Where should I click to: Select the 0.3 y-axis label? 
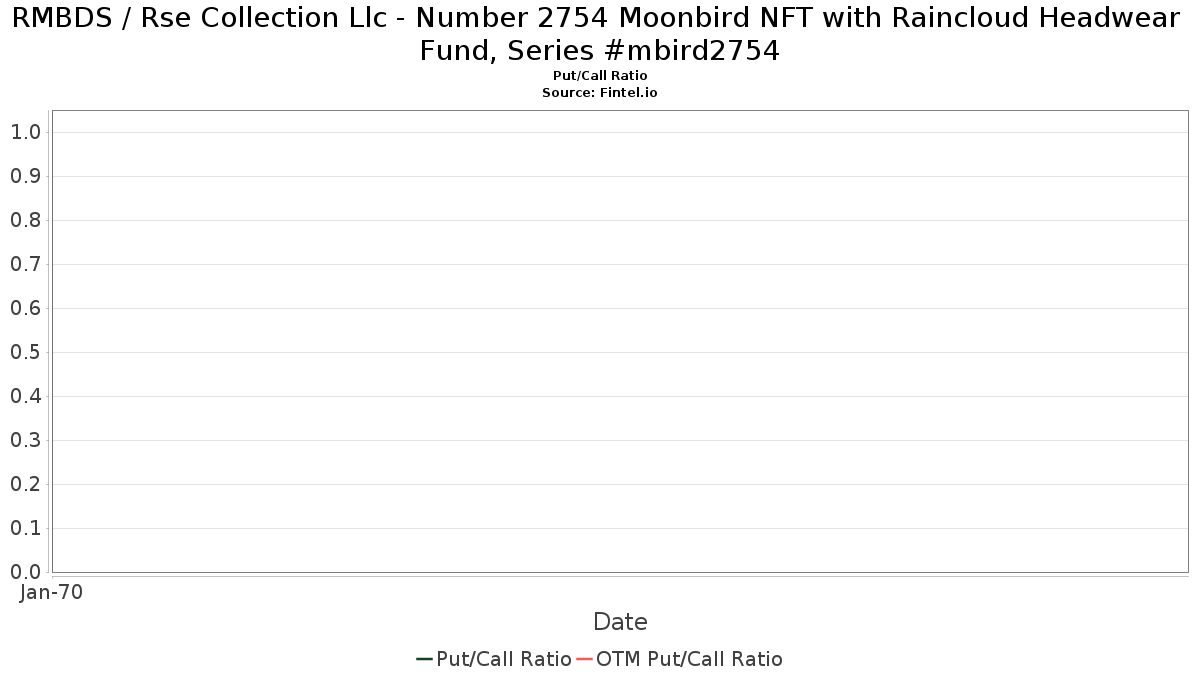tap(25, 440)
